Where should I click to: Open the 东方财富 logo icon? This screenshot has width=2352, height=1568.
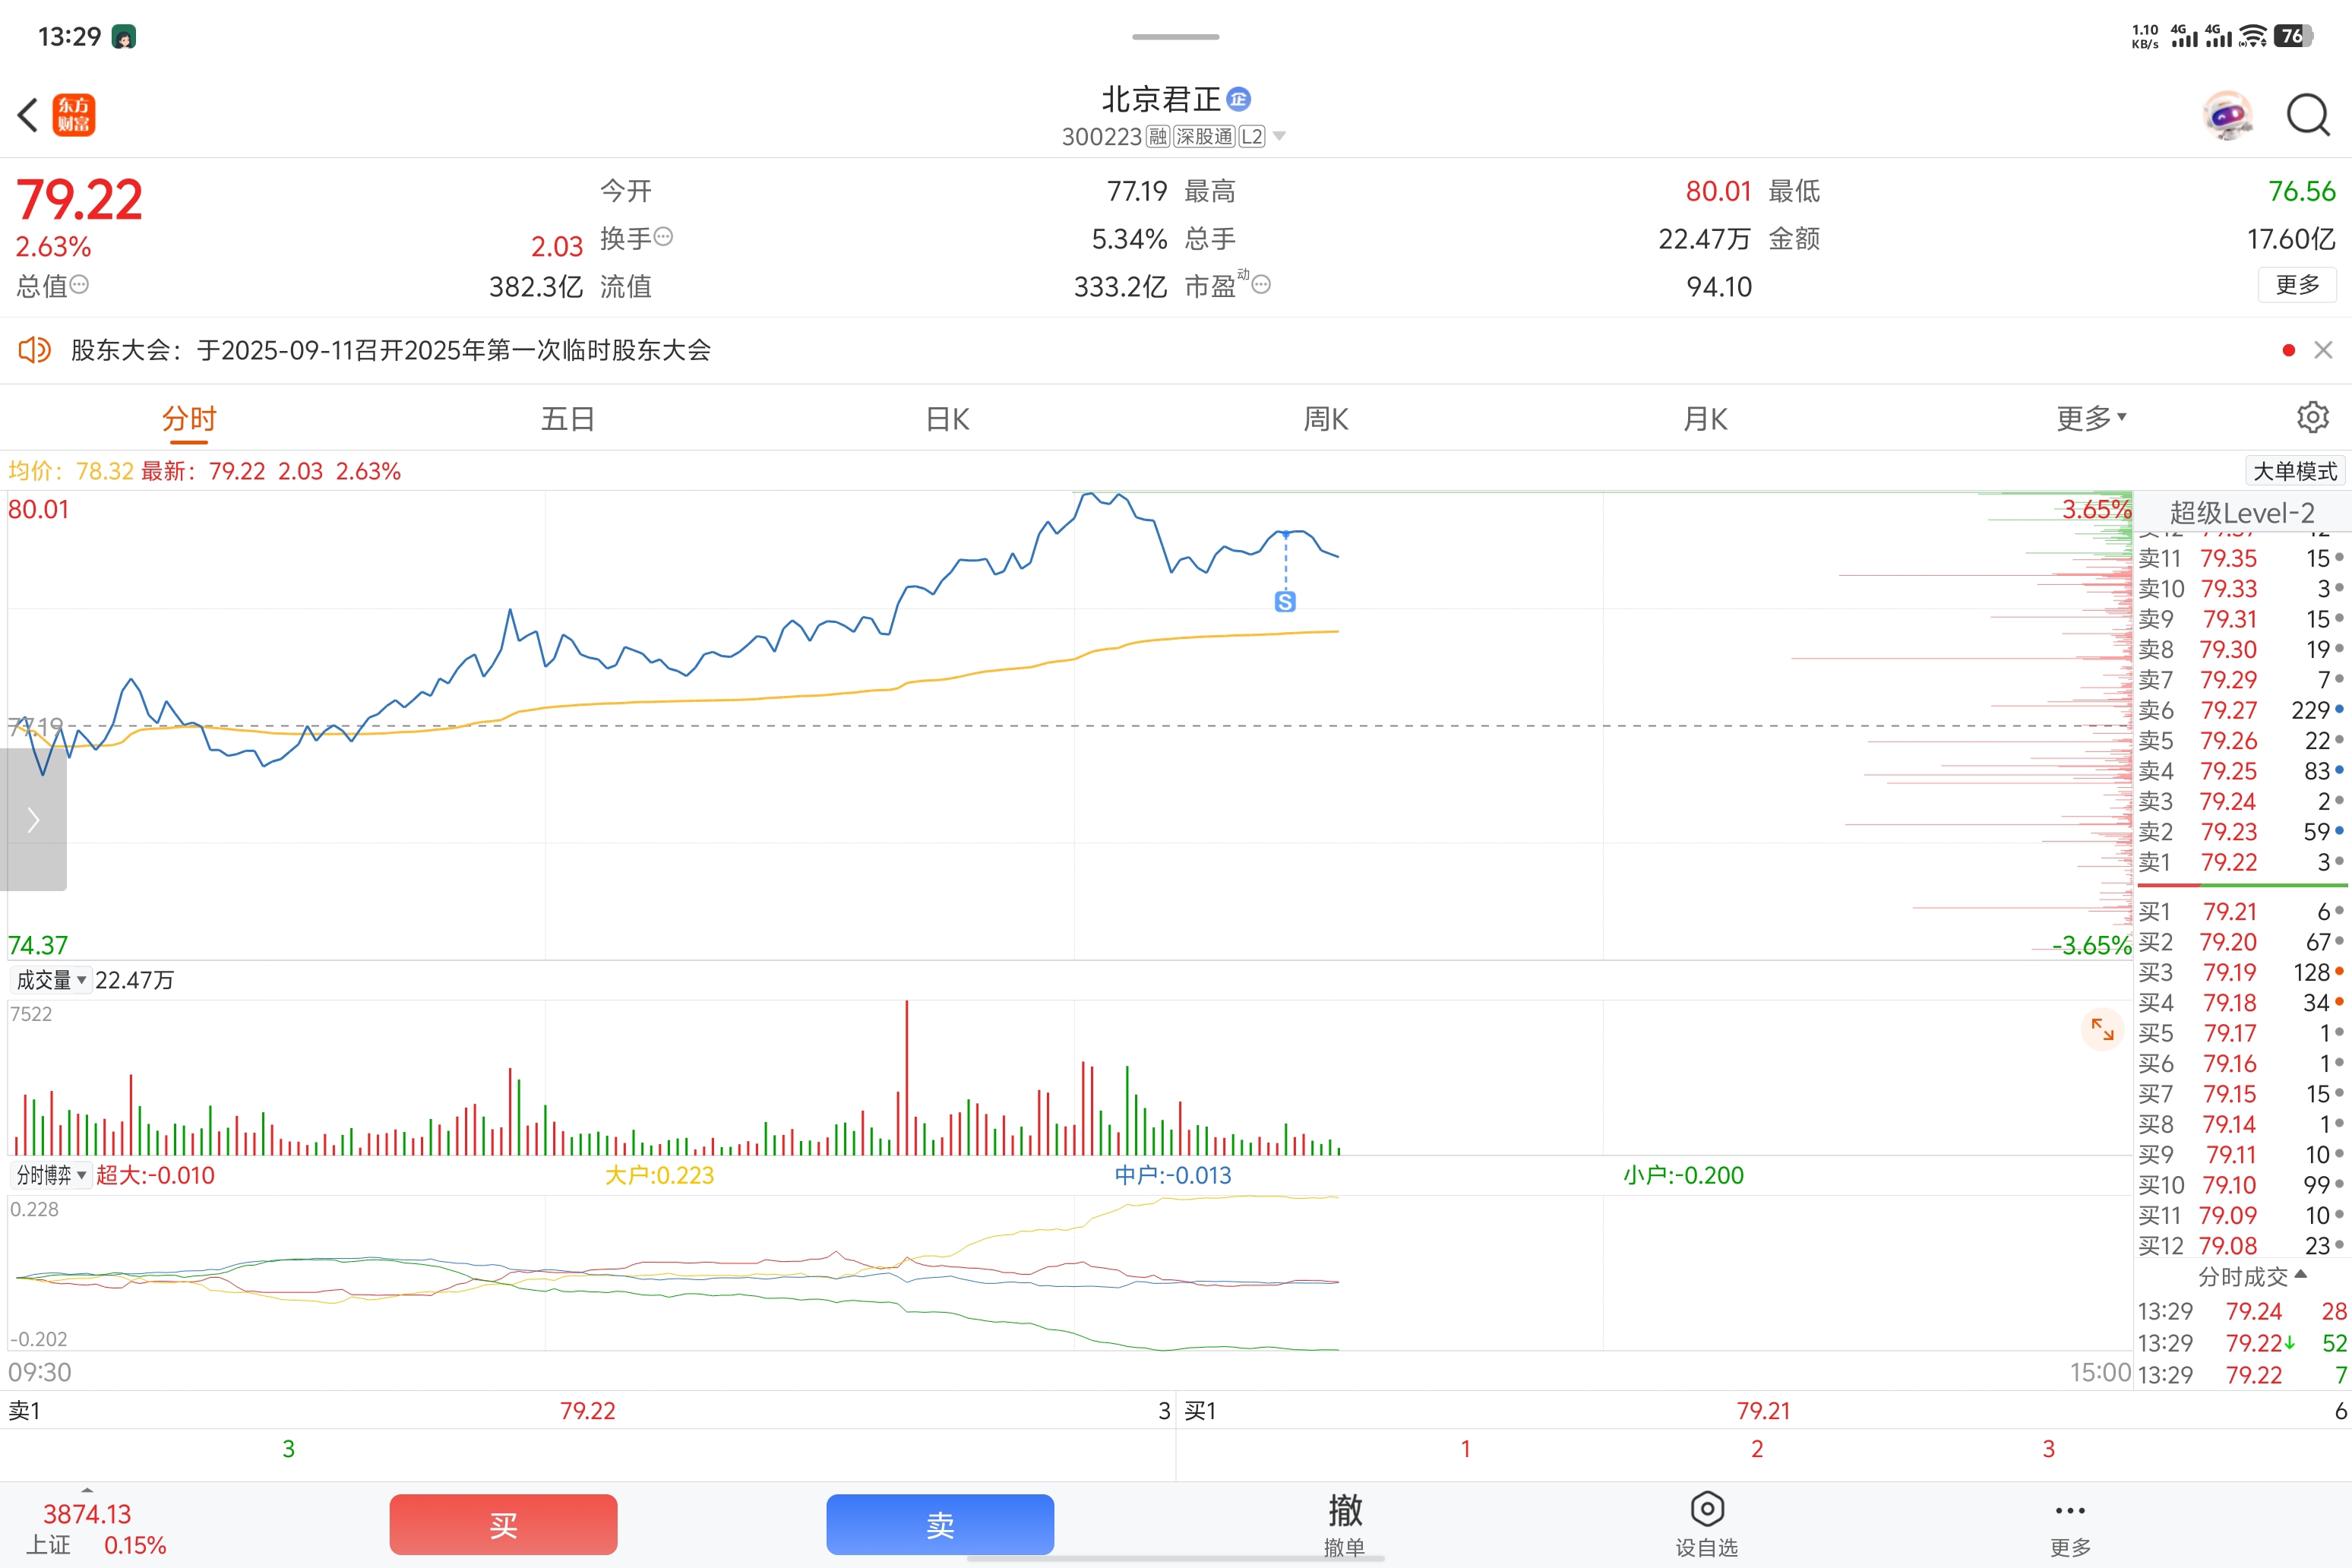pos(74,115)
